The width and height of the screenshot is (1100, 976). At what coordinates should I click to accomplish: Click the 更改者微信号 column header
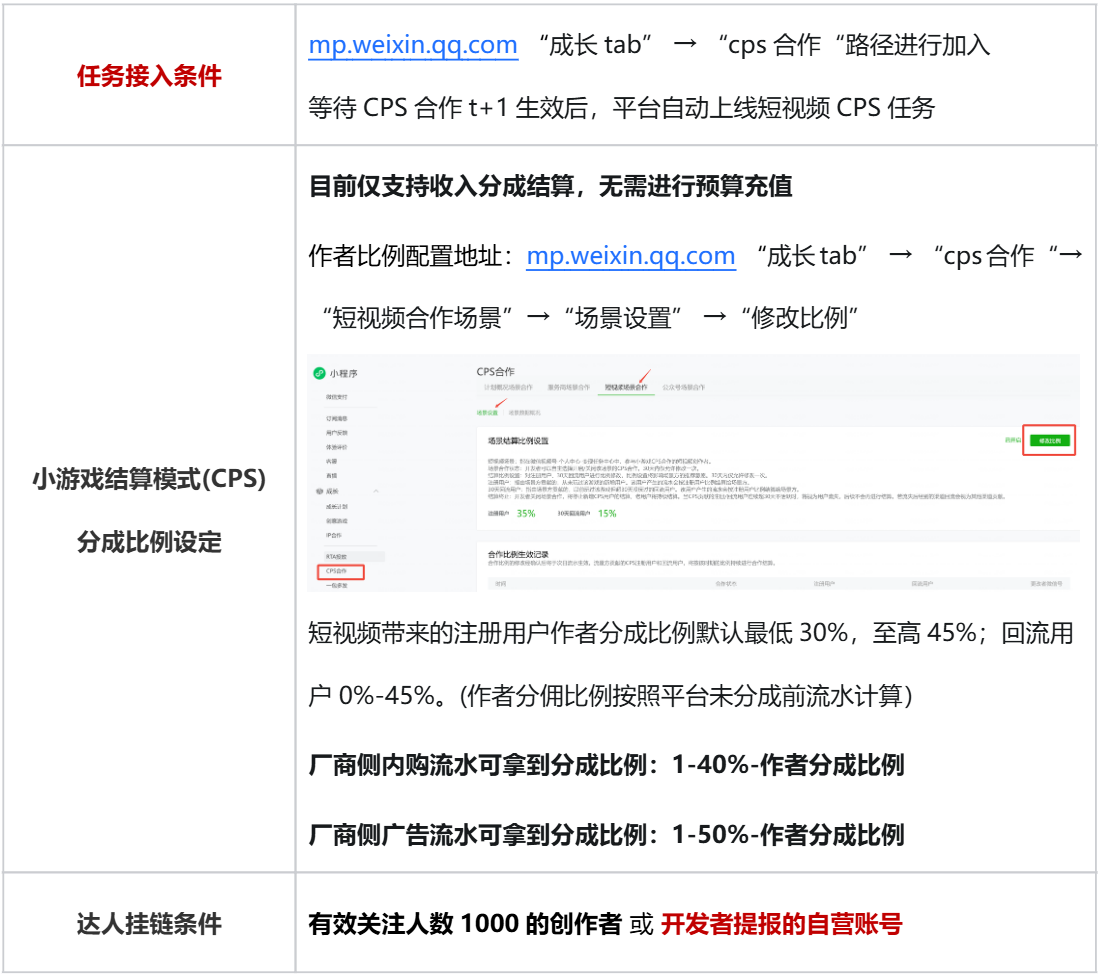(1046, 584)
